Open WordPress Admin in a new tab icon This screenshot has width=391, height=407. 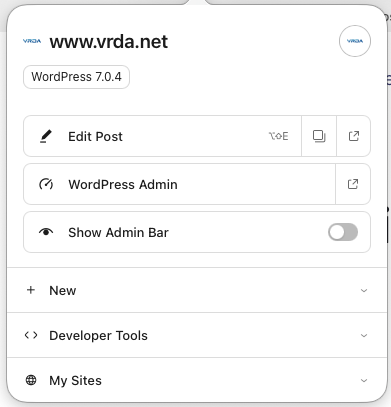[x=353, y=184]
